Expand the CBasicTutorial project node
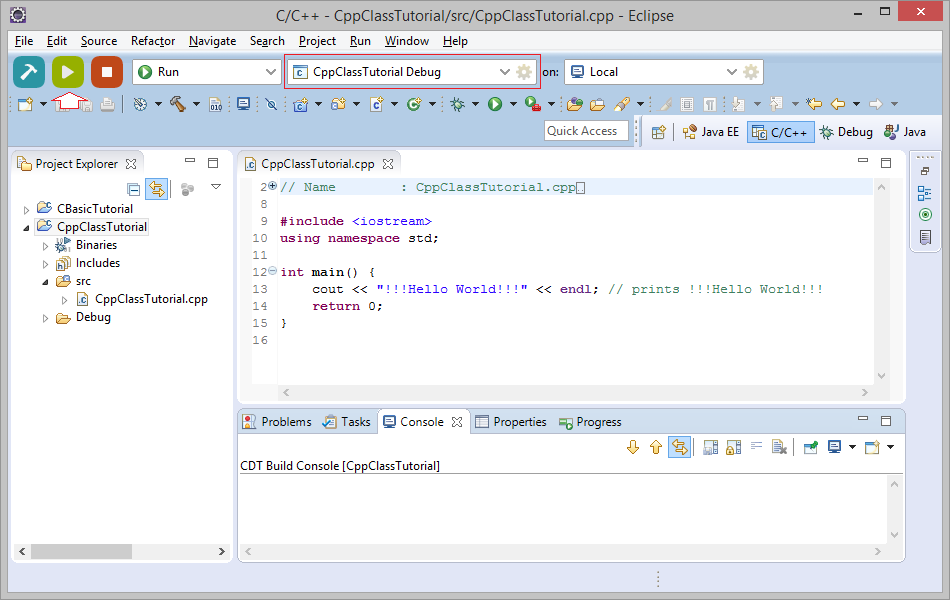 point(26,210)
